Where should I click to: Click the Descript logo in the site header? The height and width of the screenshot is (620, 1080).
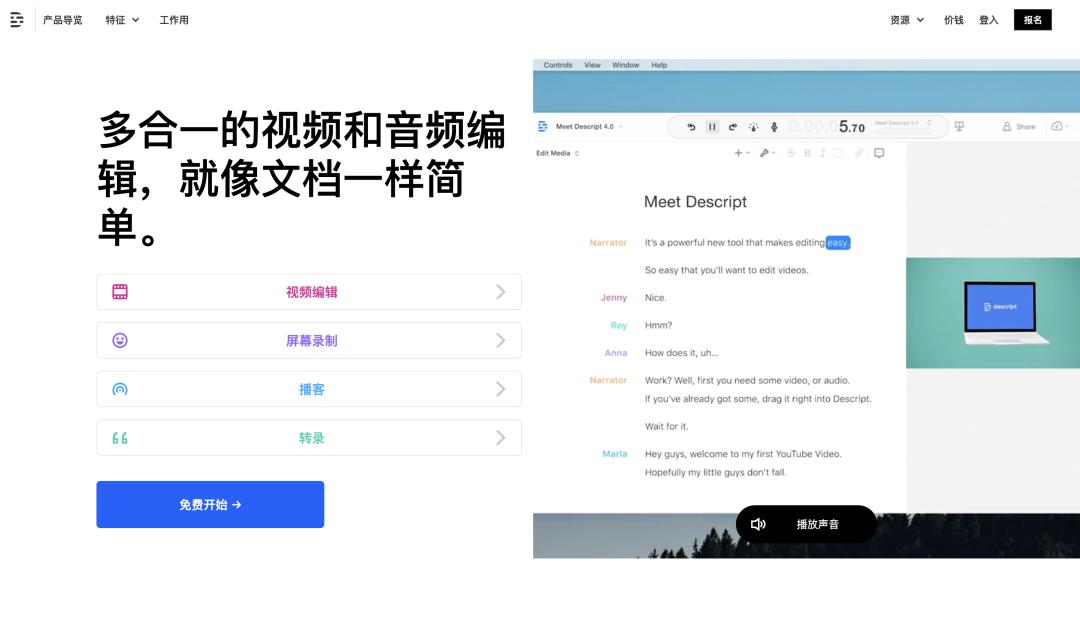[x=17, y=20]
